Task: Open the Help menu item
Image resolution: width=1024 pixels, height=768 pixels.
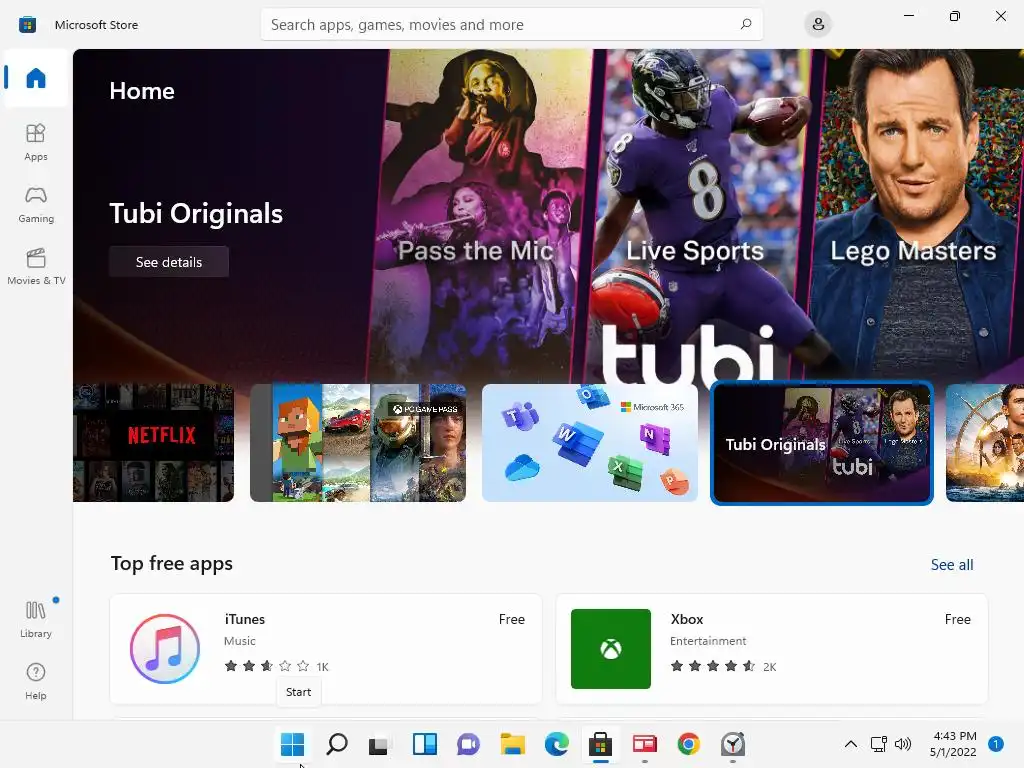Action: tap(36, 682)
